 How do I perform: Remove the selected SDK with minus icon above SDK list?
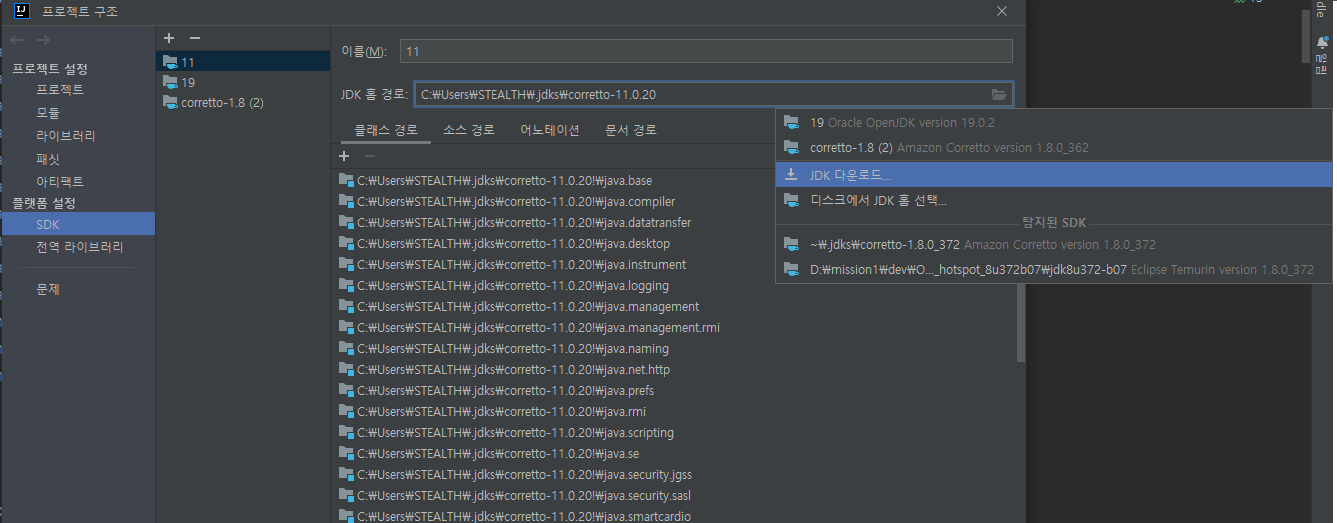(x=195, y=38)
